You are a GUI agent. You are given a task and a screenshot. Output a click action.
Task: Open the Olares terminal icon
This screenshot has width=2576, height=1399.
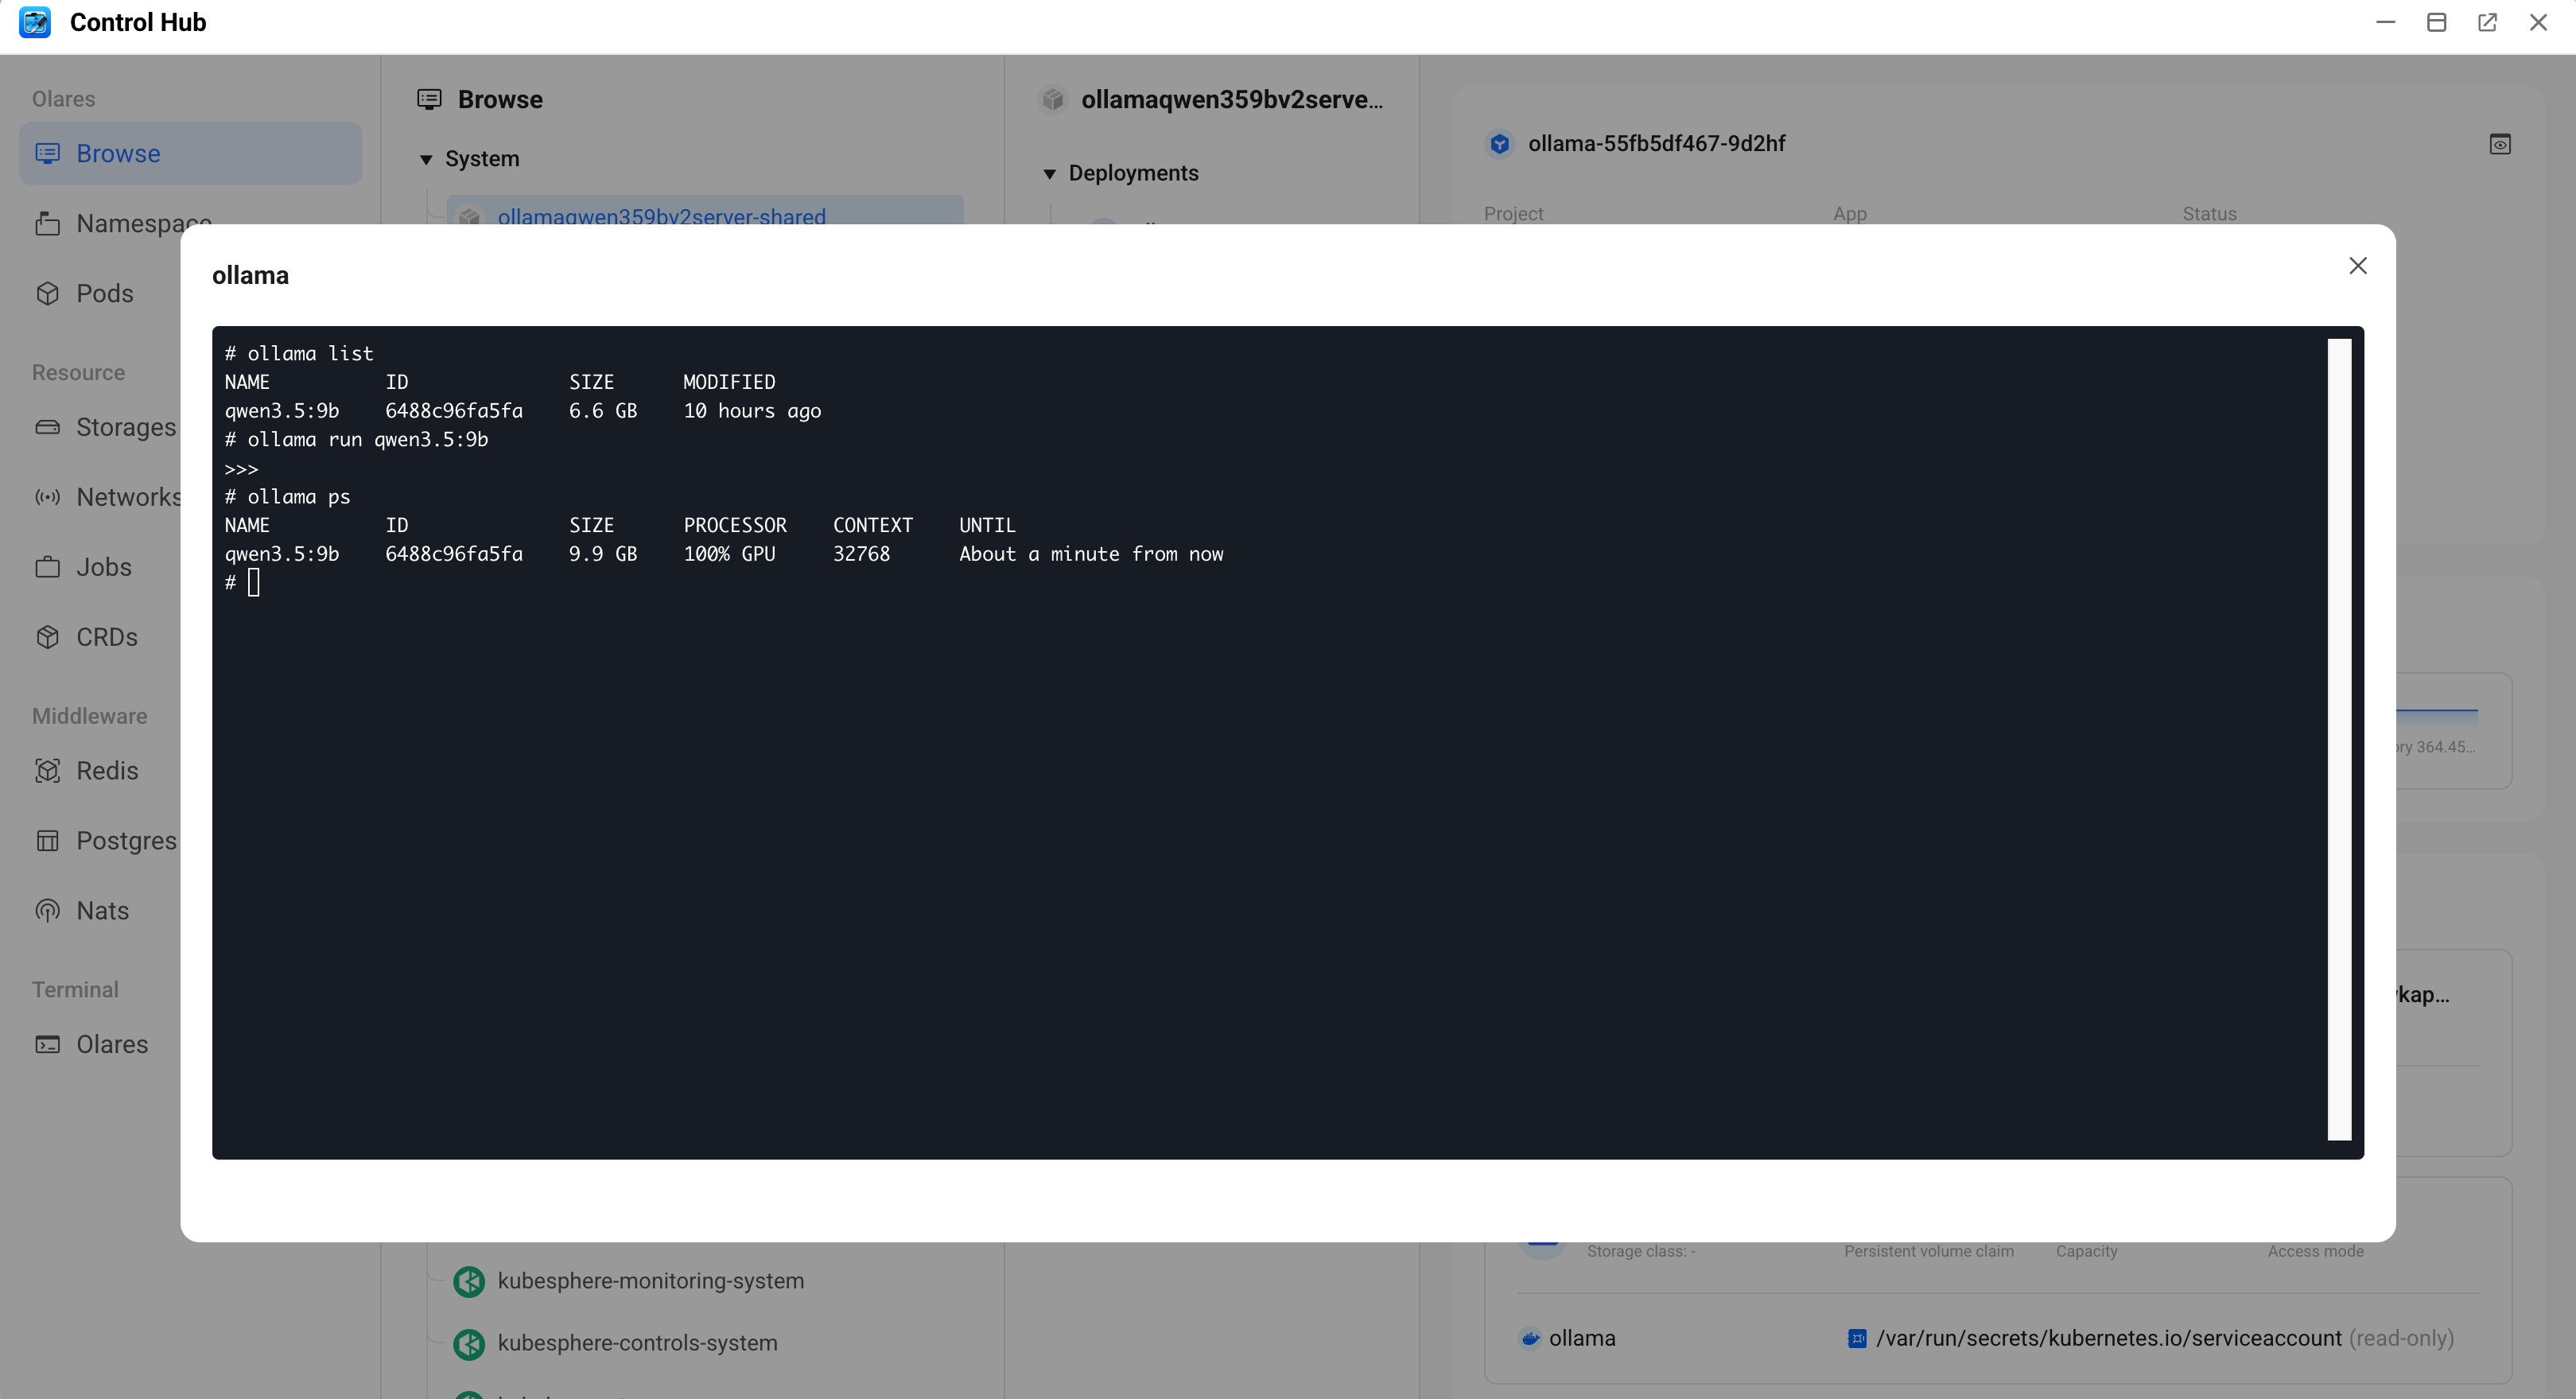(47, 1044)
